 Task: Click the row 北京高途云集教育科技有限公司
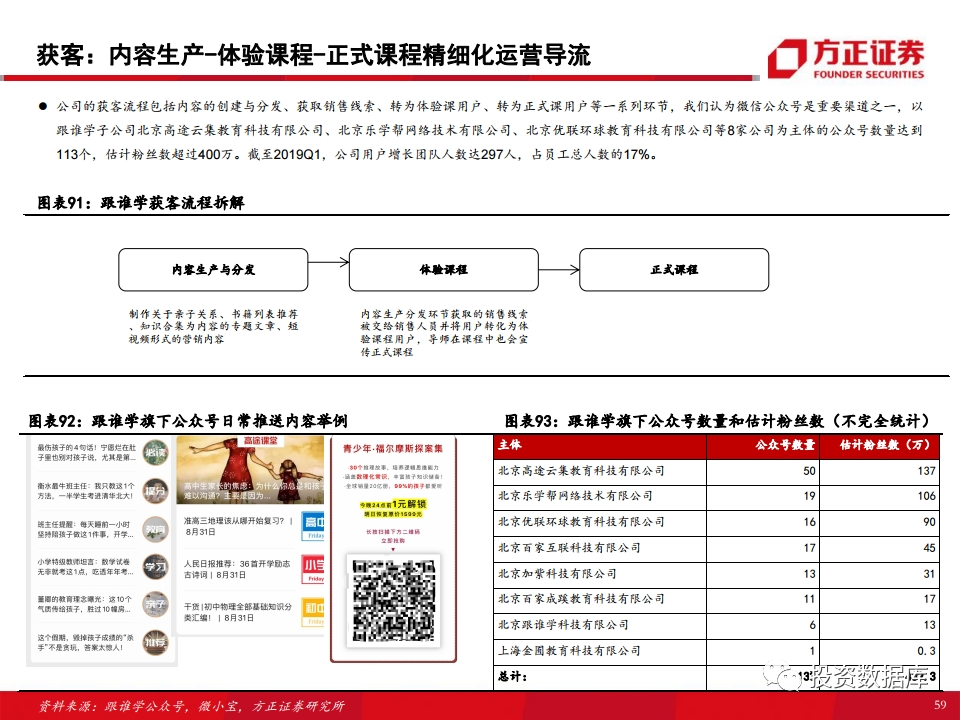pos(718,471)
